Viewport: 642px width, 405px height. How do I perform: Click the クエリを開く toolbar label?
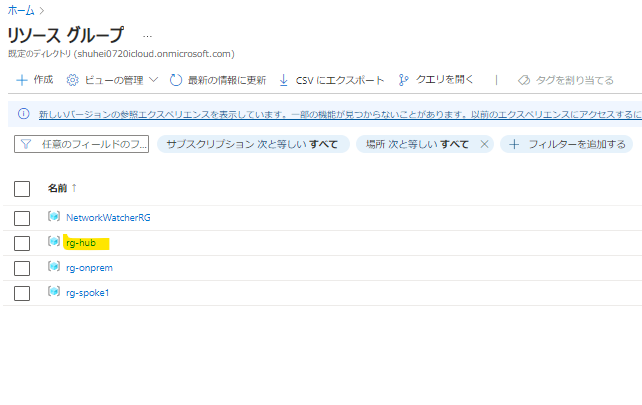445,79
